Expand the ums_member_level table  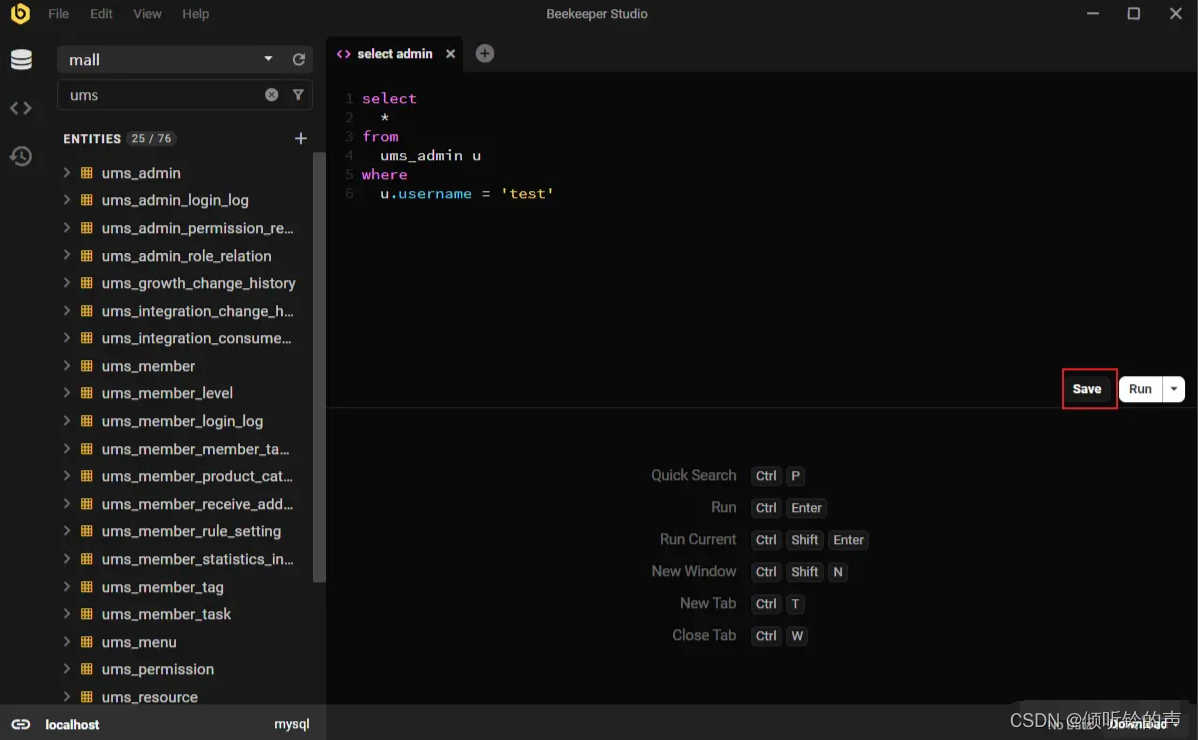66,393
